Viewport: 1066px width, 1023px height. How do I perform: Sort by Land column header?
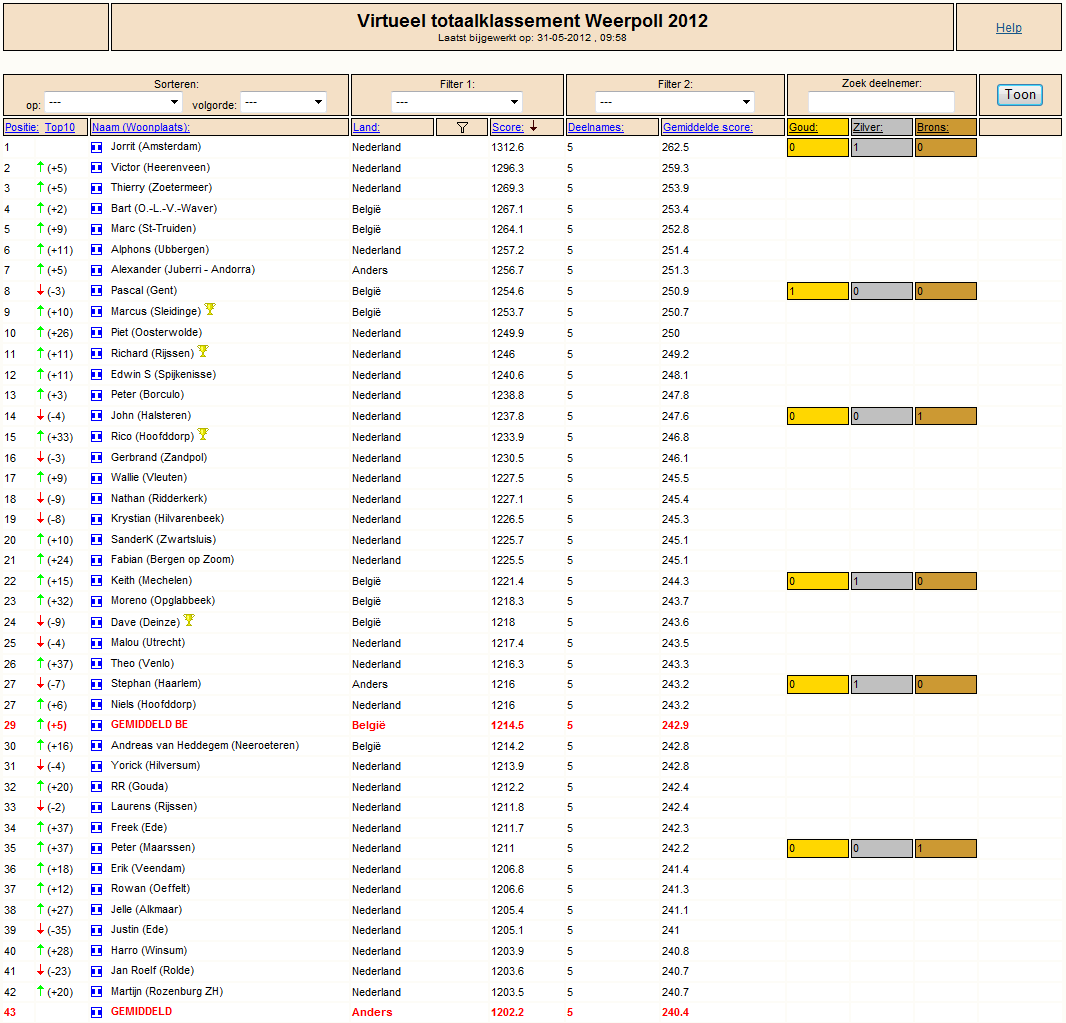[x=366, y=127]
